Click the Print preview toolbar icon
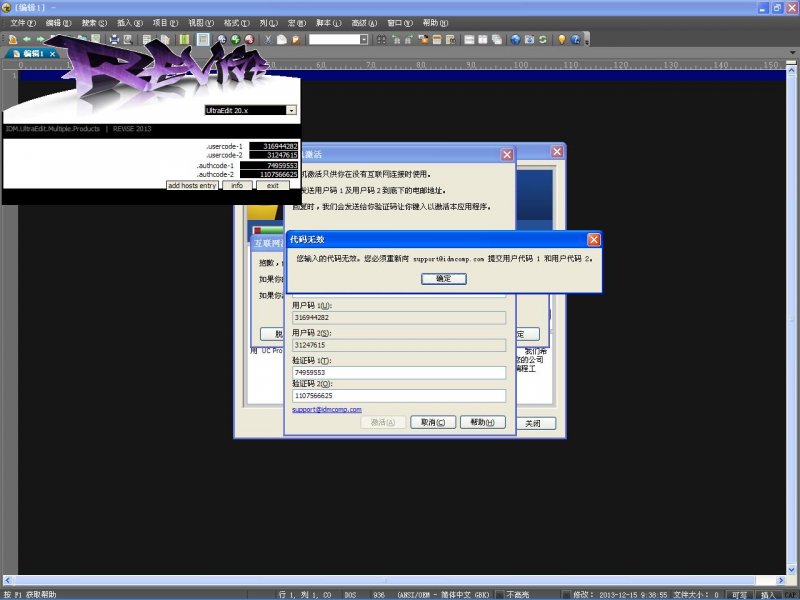The height and width of the screenshot is (600, 800). (x=128, y=39)
